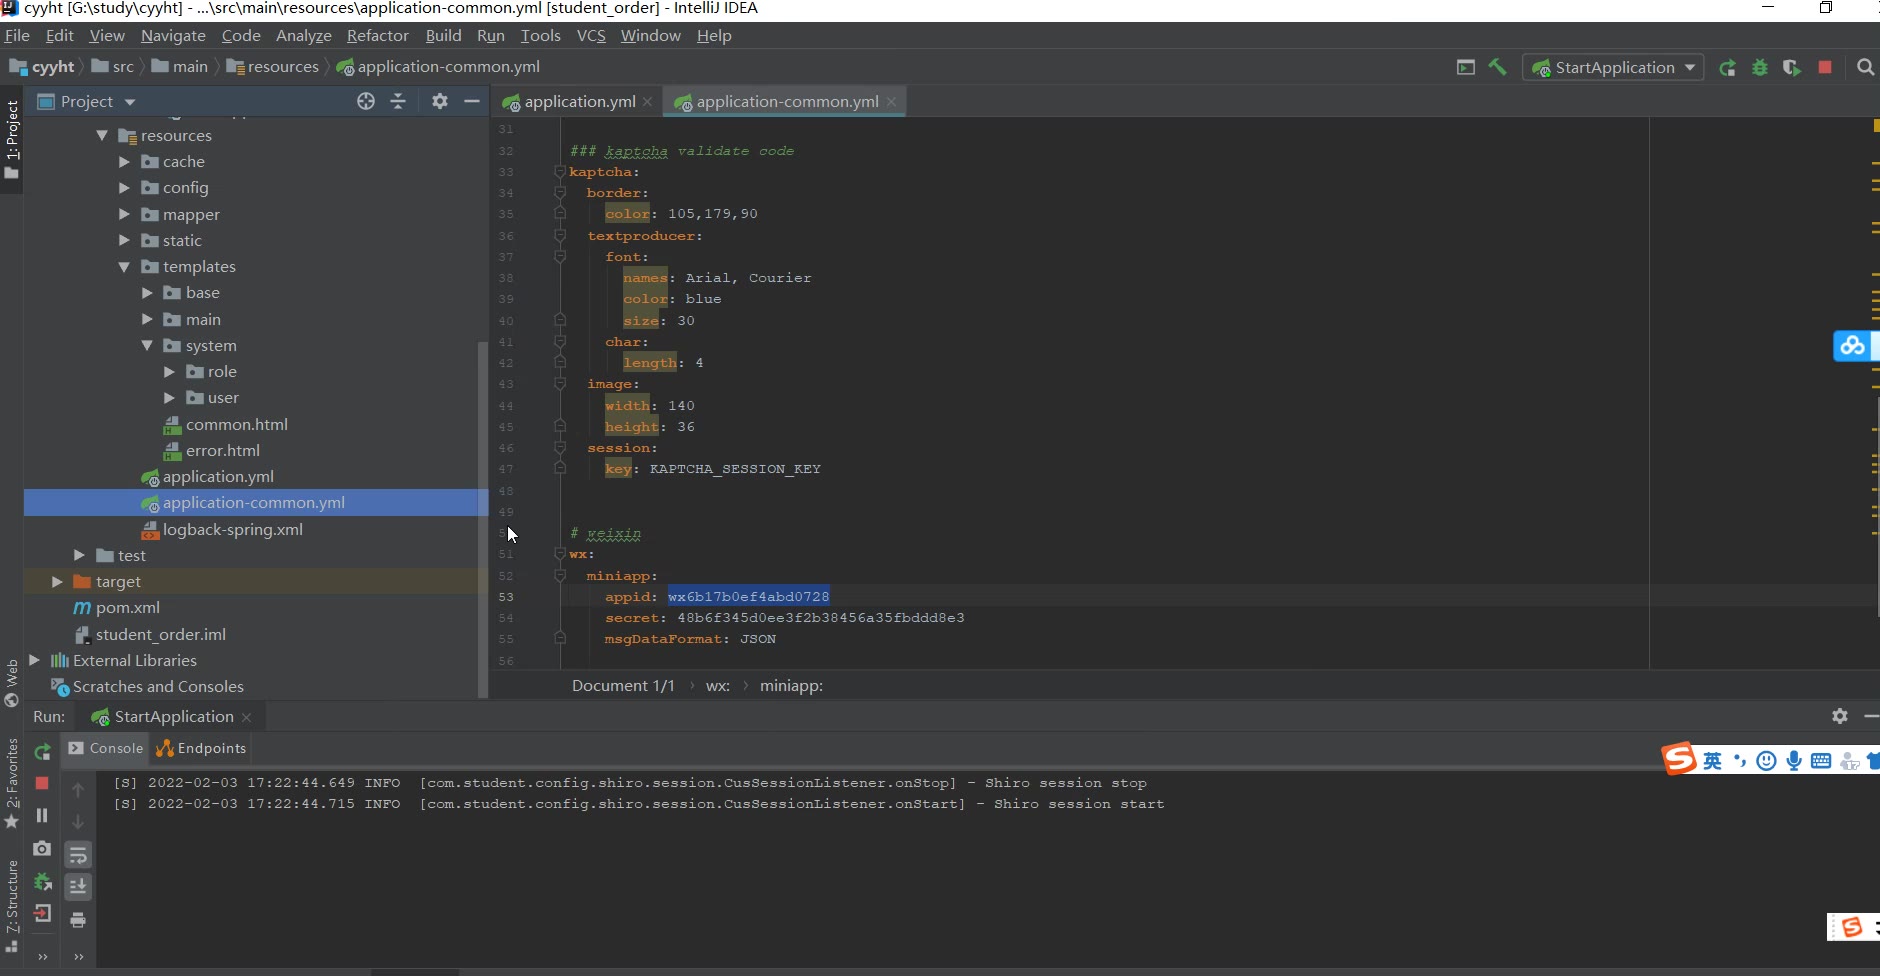Viewport: 1880px width, 976px height.
Task: Open Search Everywhere with the magnifier icon
Action: pyautogui.click(x=1865, y=67)
